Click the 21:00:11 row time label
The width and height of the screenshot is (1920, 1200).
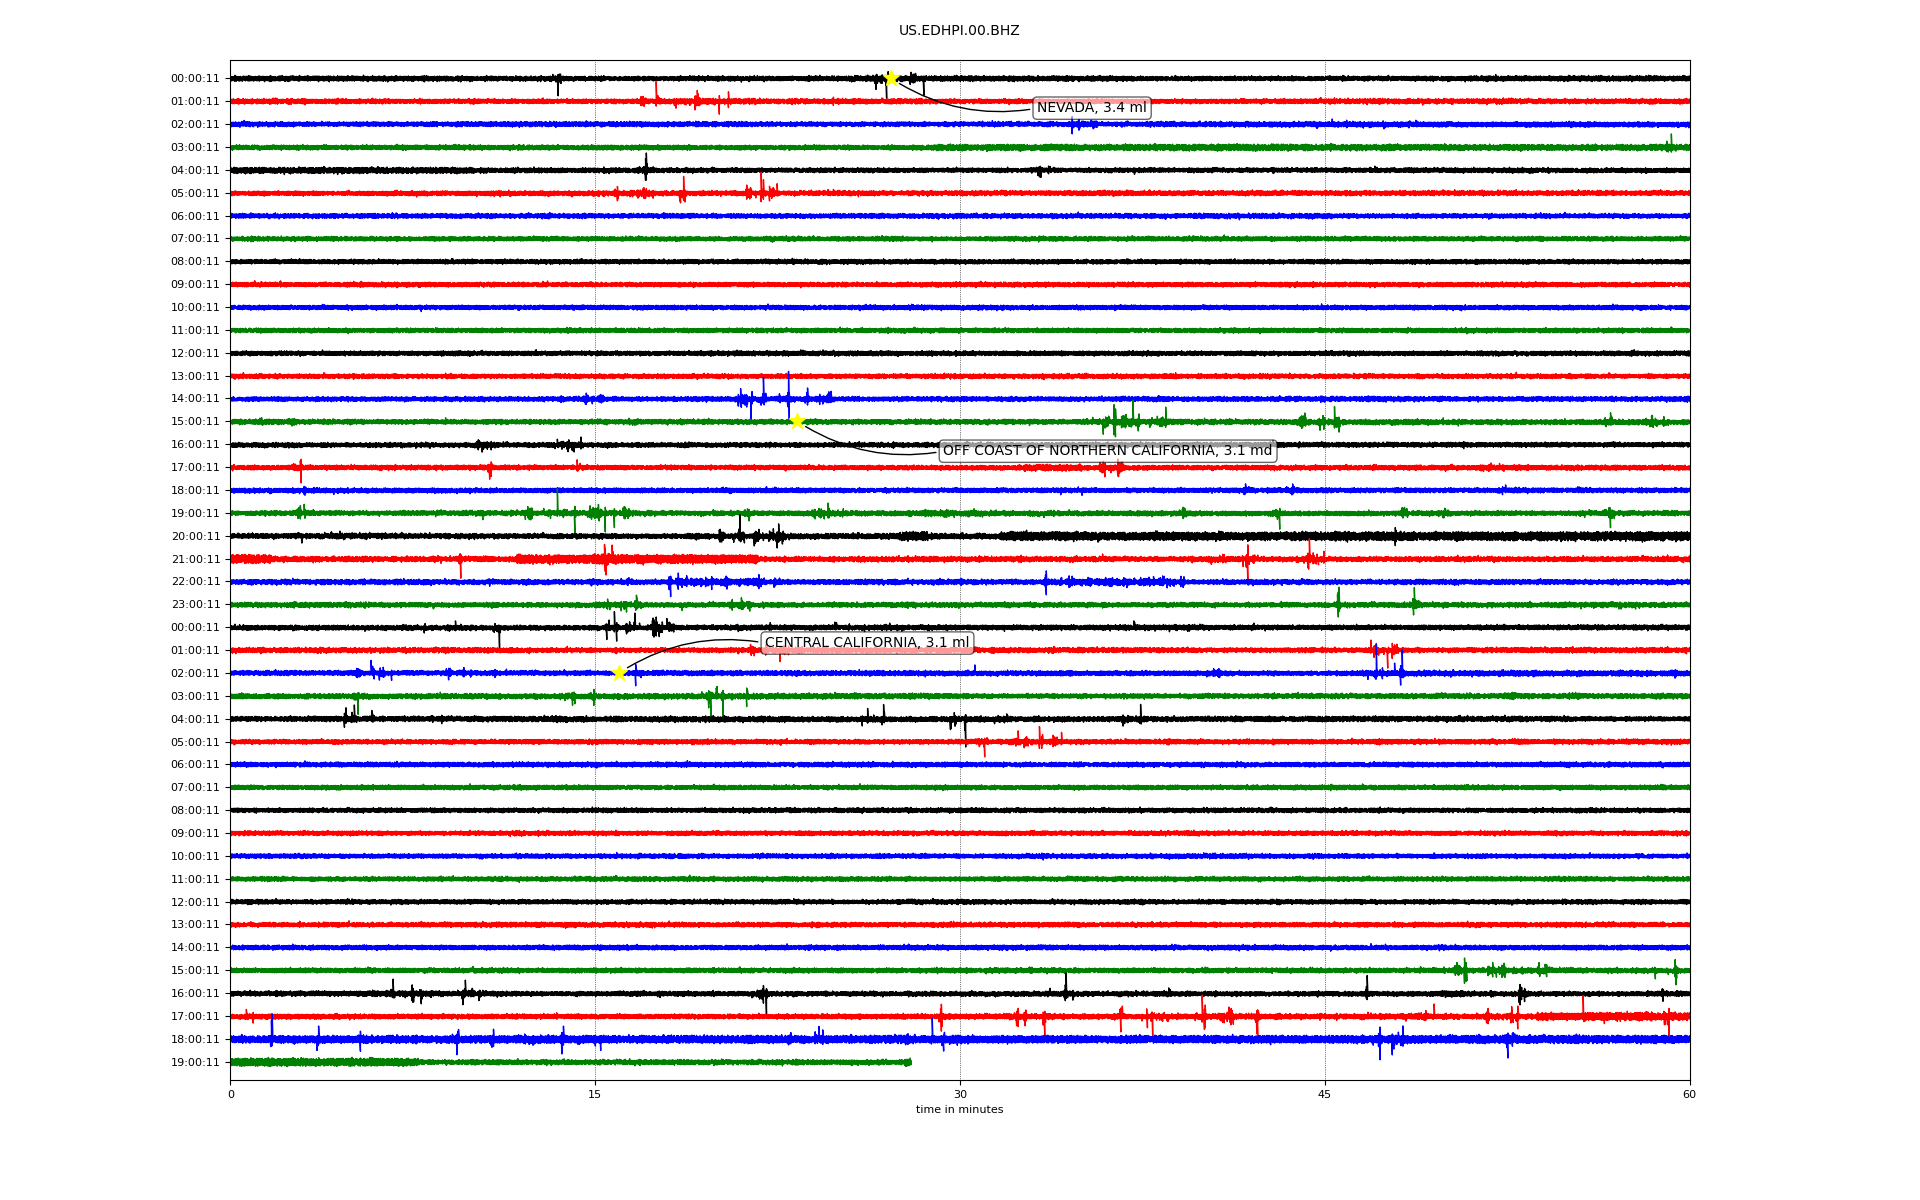pyautogui.click(x=195, y=559)
